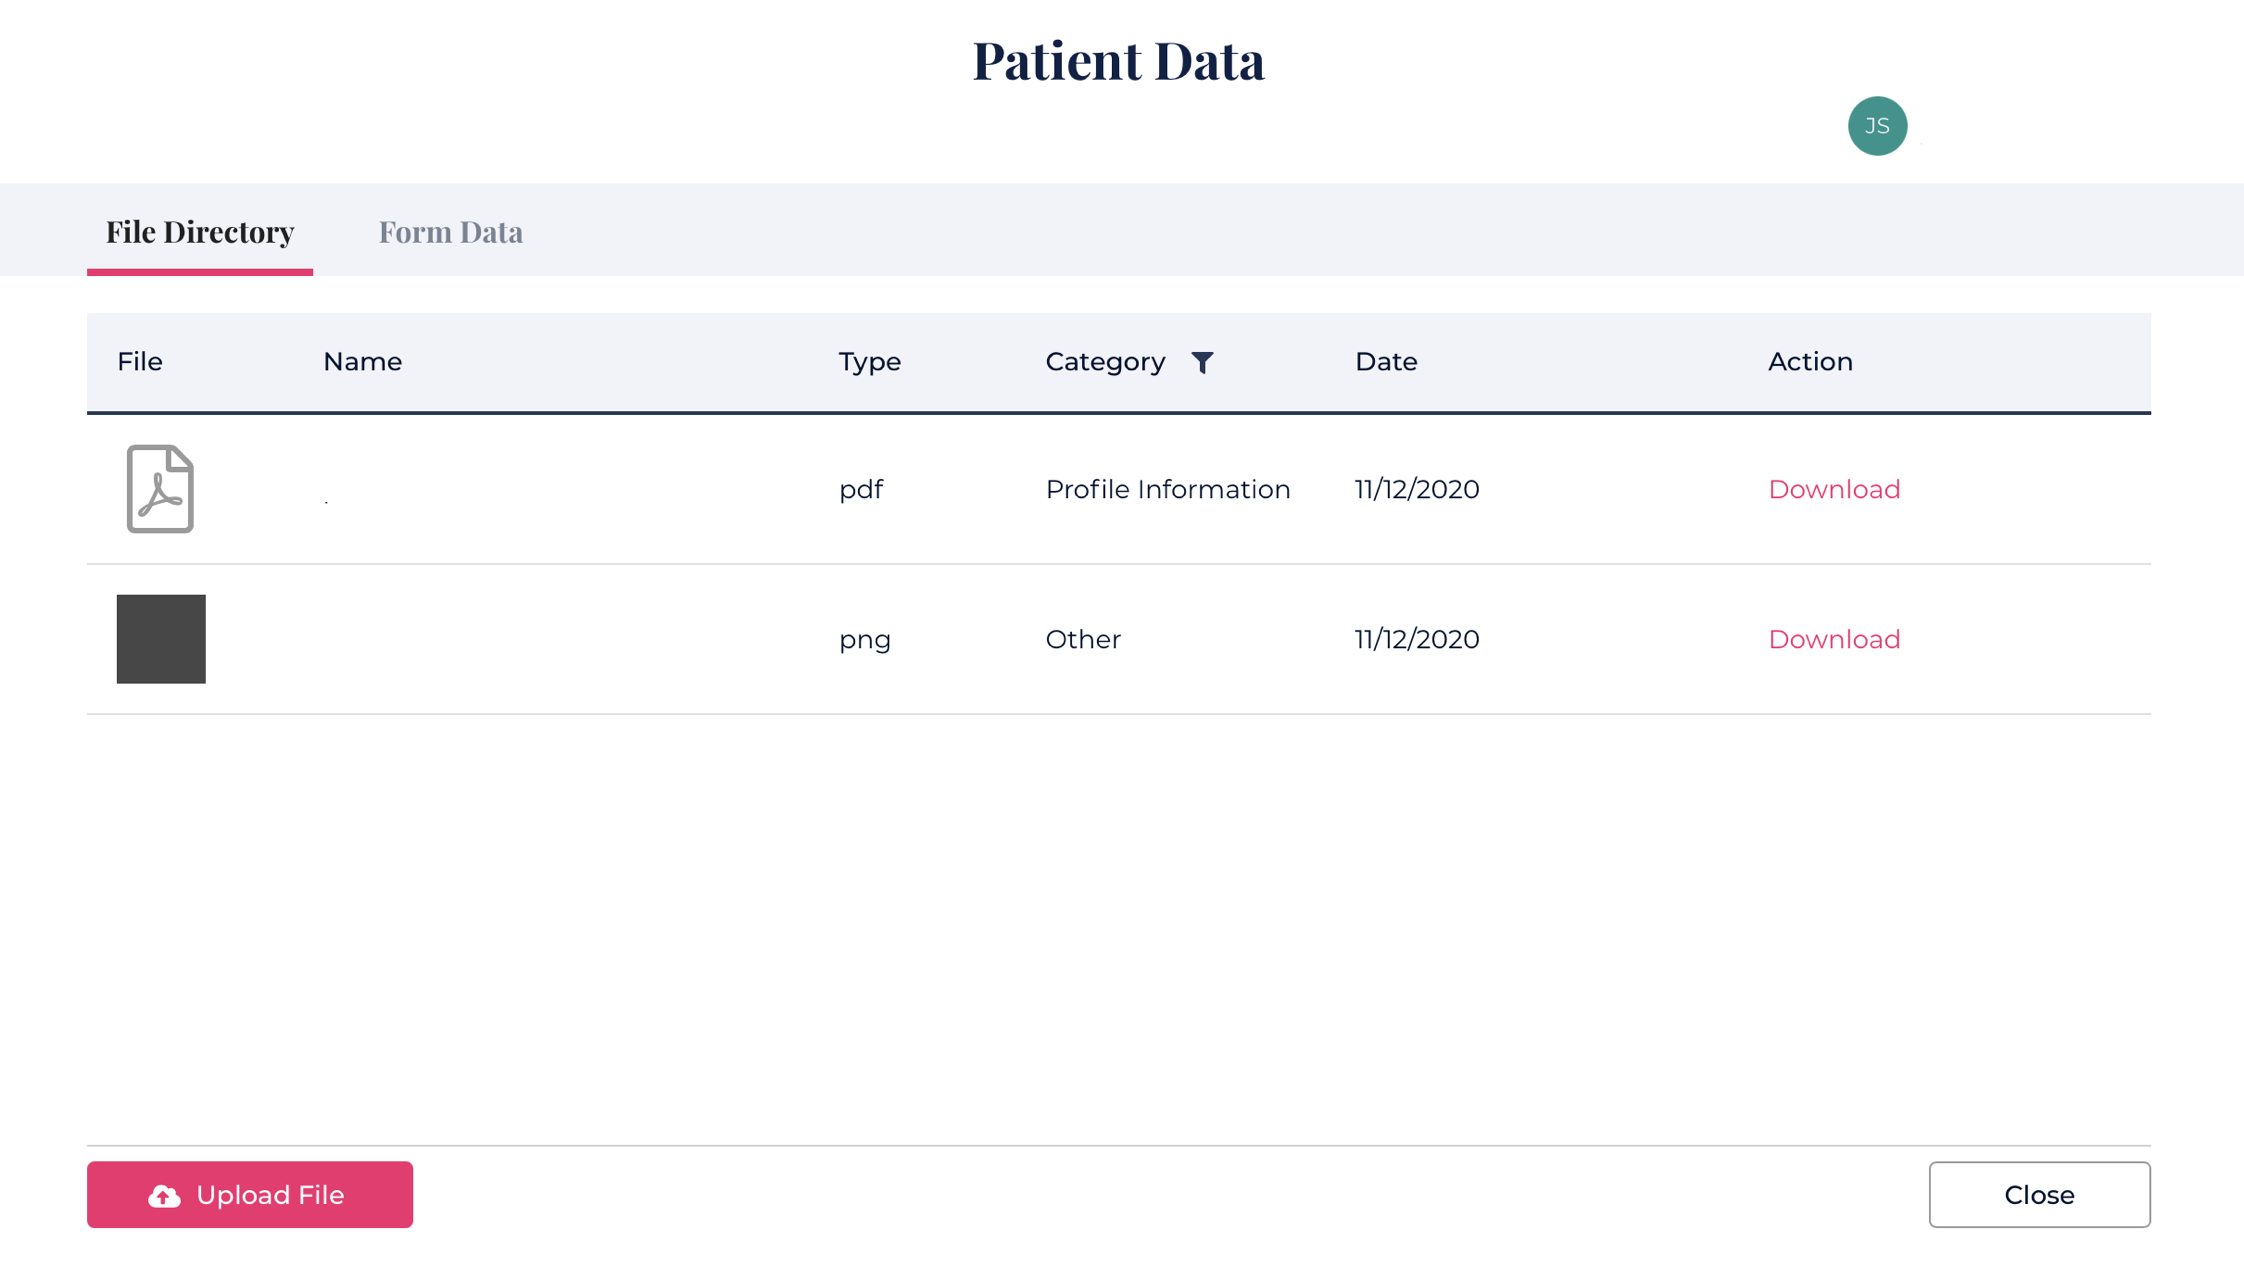Click the Patient Data heading
The width and height of the screenshot is (2244, 1280).
pos(1118,60)
